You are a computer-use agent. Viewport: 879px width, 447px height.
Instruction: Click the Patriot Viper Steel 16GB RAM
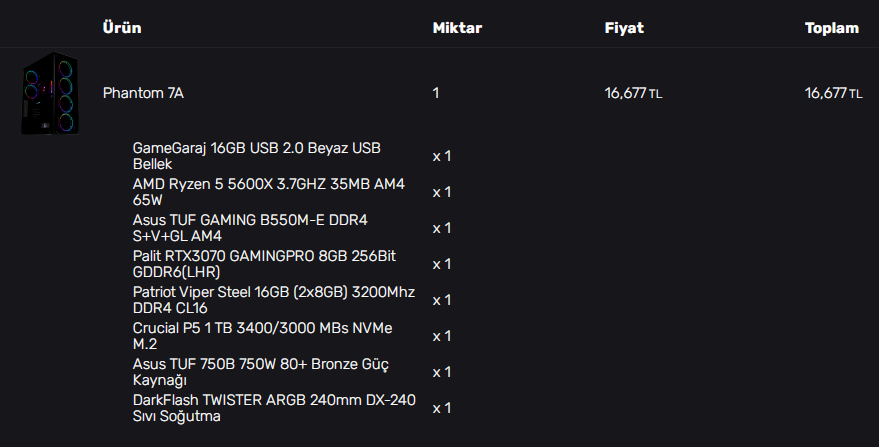[x=273, y=300]
